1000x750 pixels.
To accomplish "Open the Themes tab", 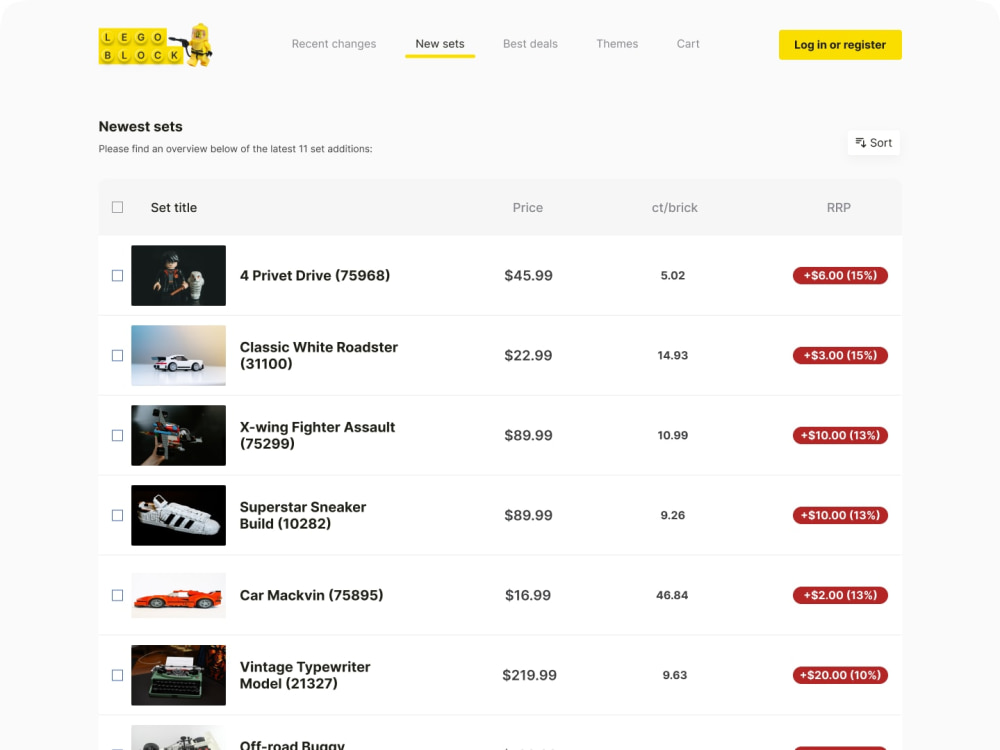I will coord(617,44).
